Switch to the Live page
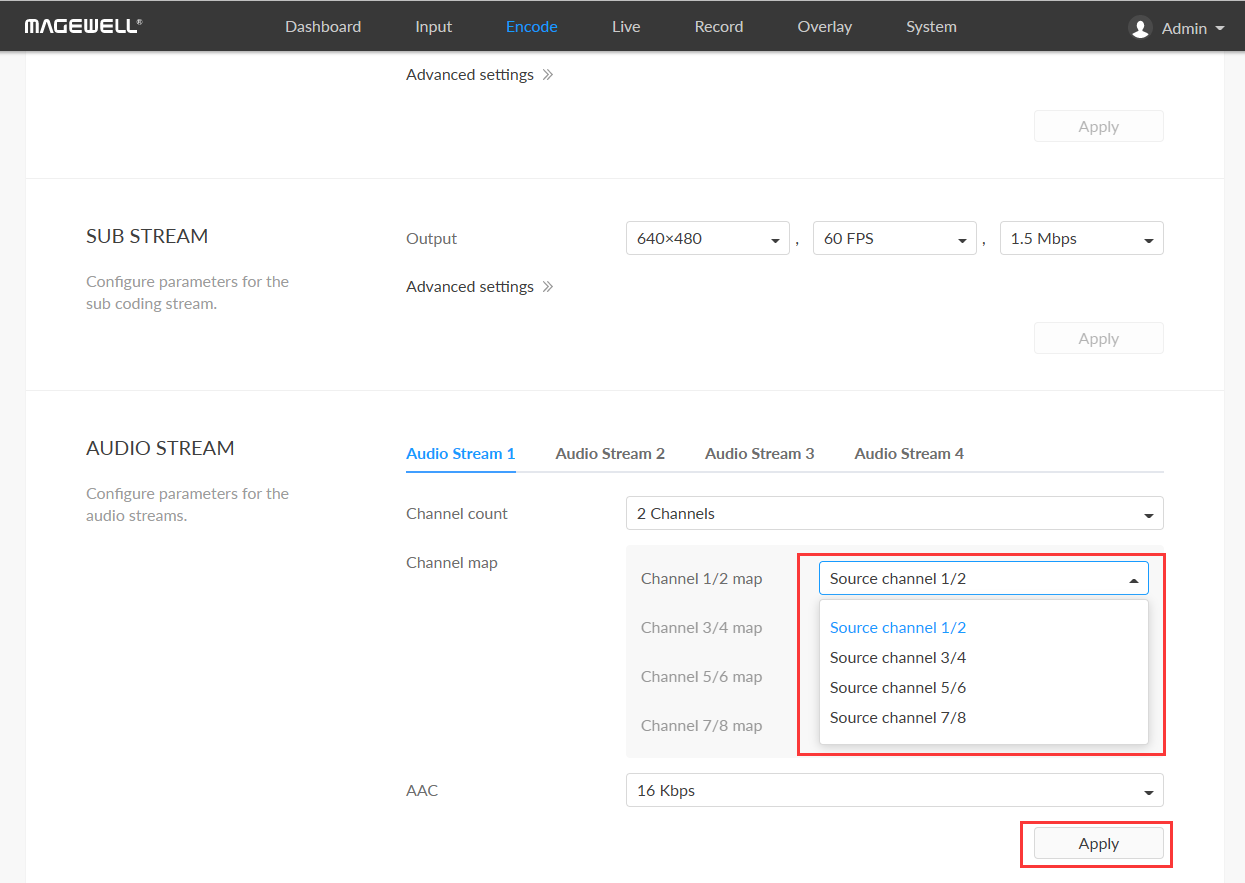The height and width of the screenshot is (883, 1245). point(626,27)
